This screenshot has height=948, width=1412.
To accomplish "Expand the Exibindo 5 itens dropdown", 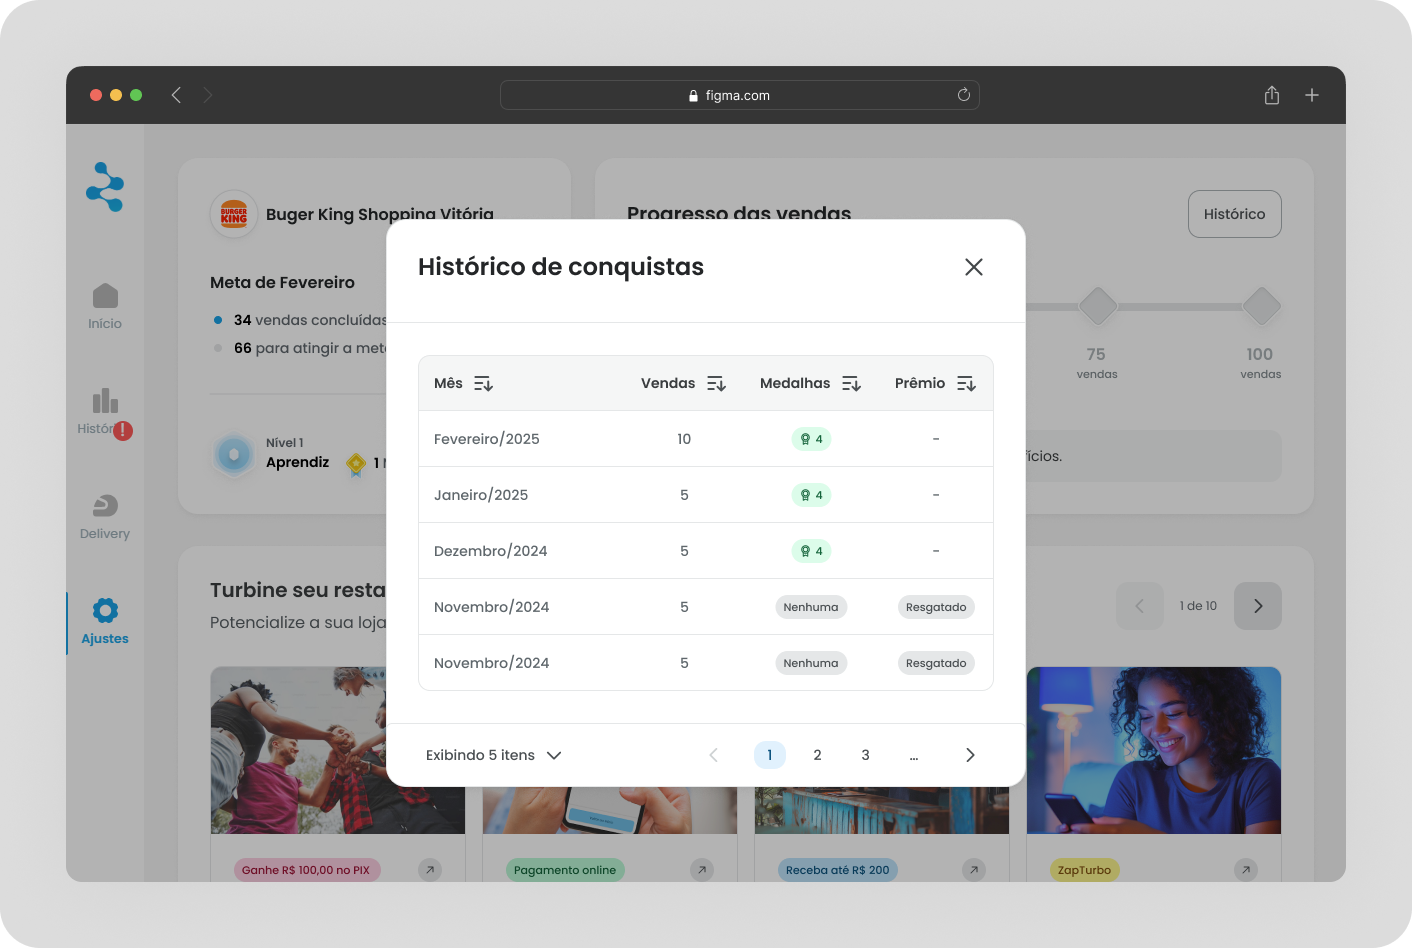I will [494, 755].
